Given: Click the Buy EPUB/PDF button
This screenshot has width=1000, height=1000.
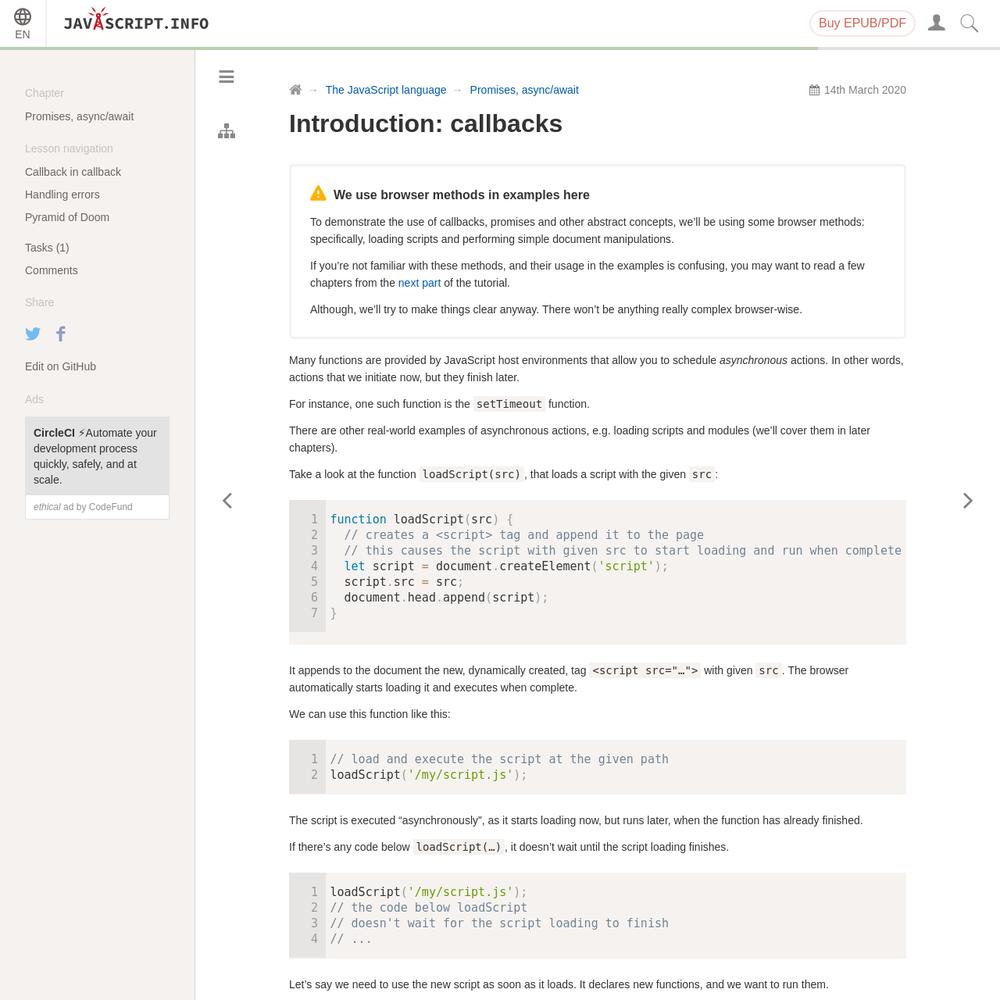Looking at the screenshot, I should (x=862, y=23).
